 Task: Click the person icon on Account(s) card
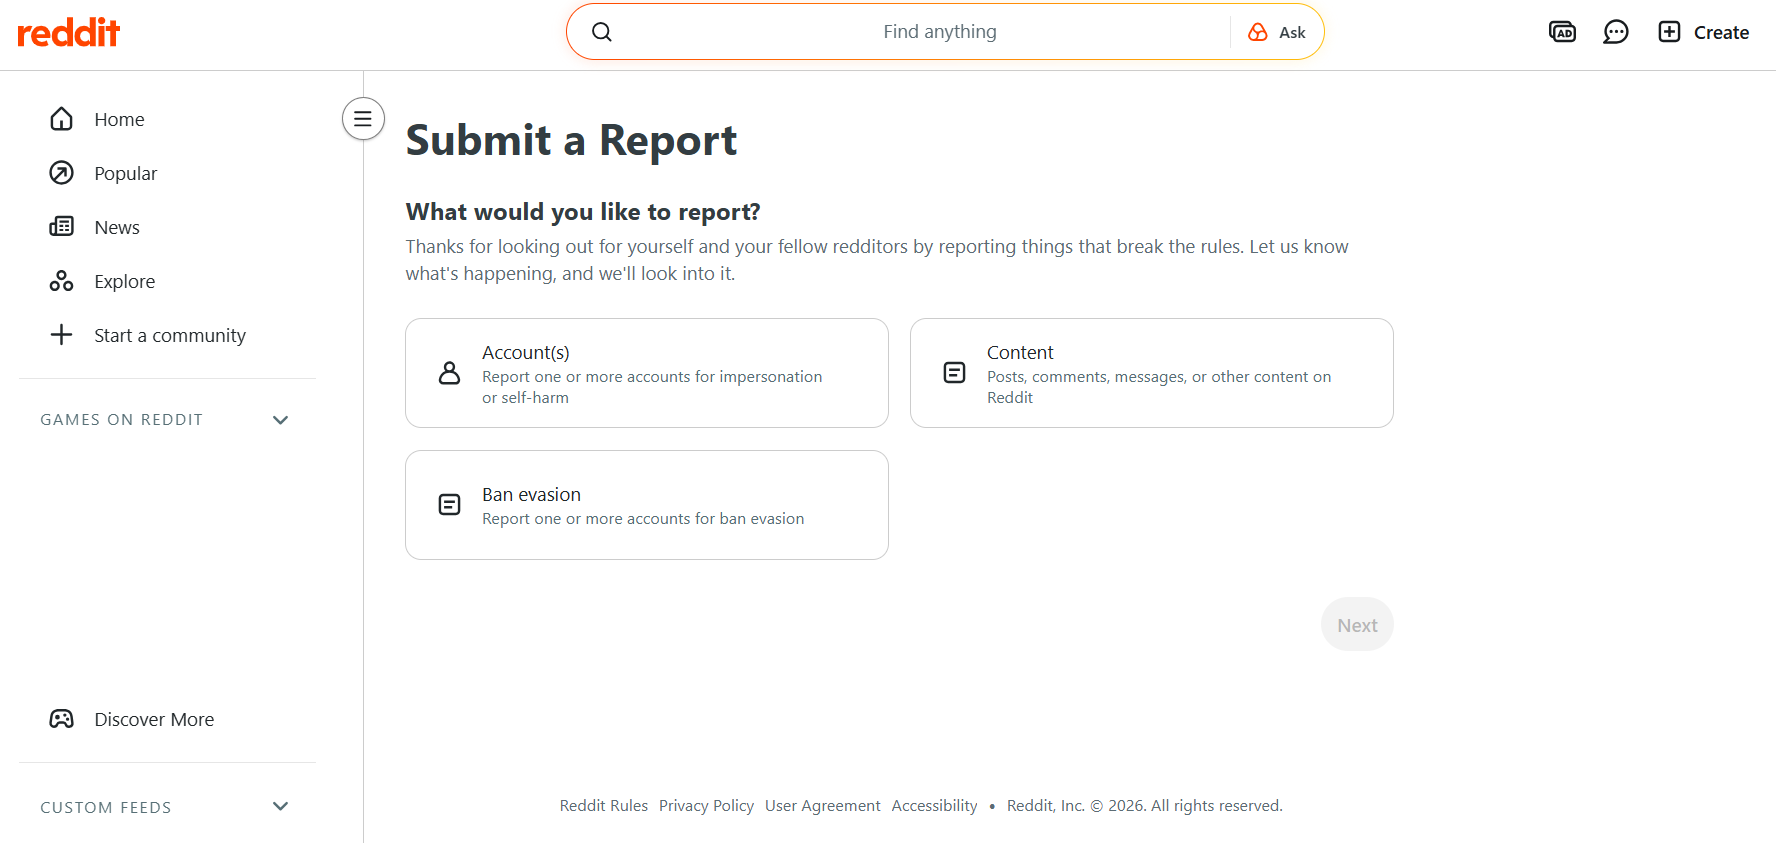(x=450, y=373)
